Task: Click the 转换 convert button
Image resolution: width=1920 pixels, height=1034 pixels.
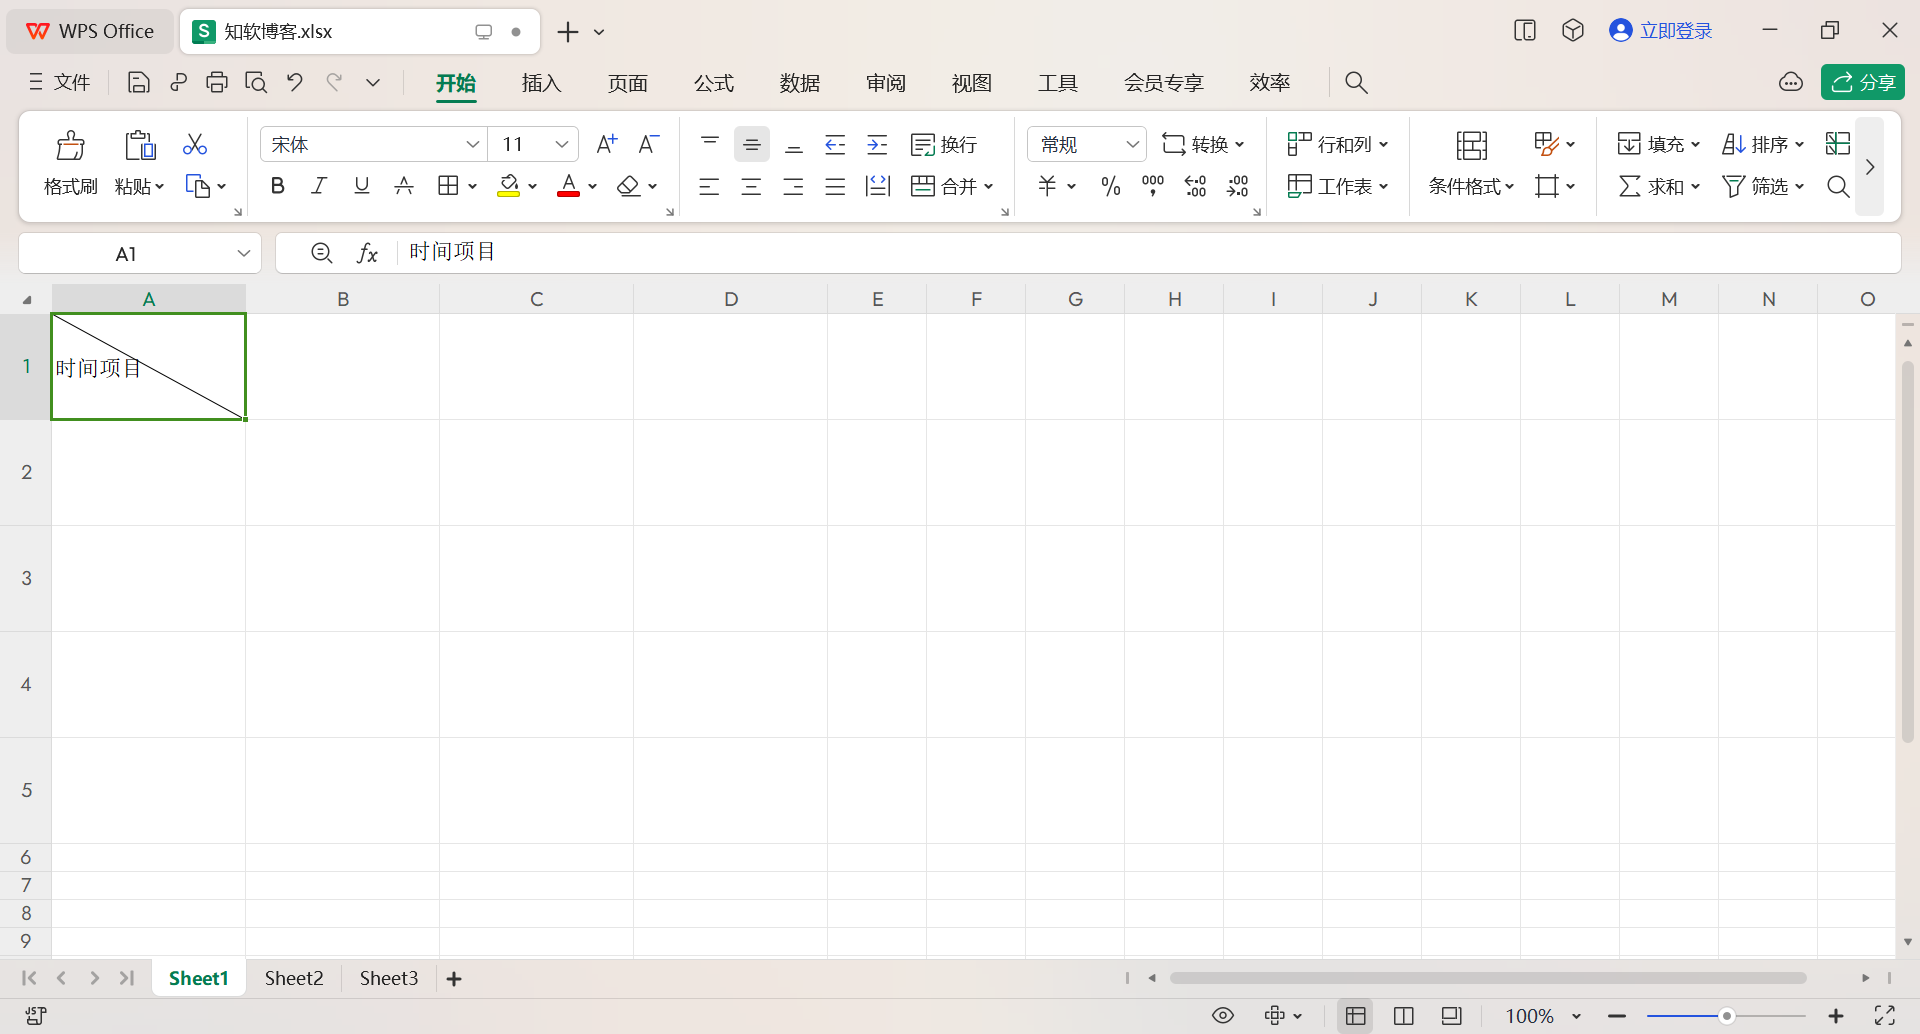Action: coord(1203,145)
